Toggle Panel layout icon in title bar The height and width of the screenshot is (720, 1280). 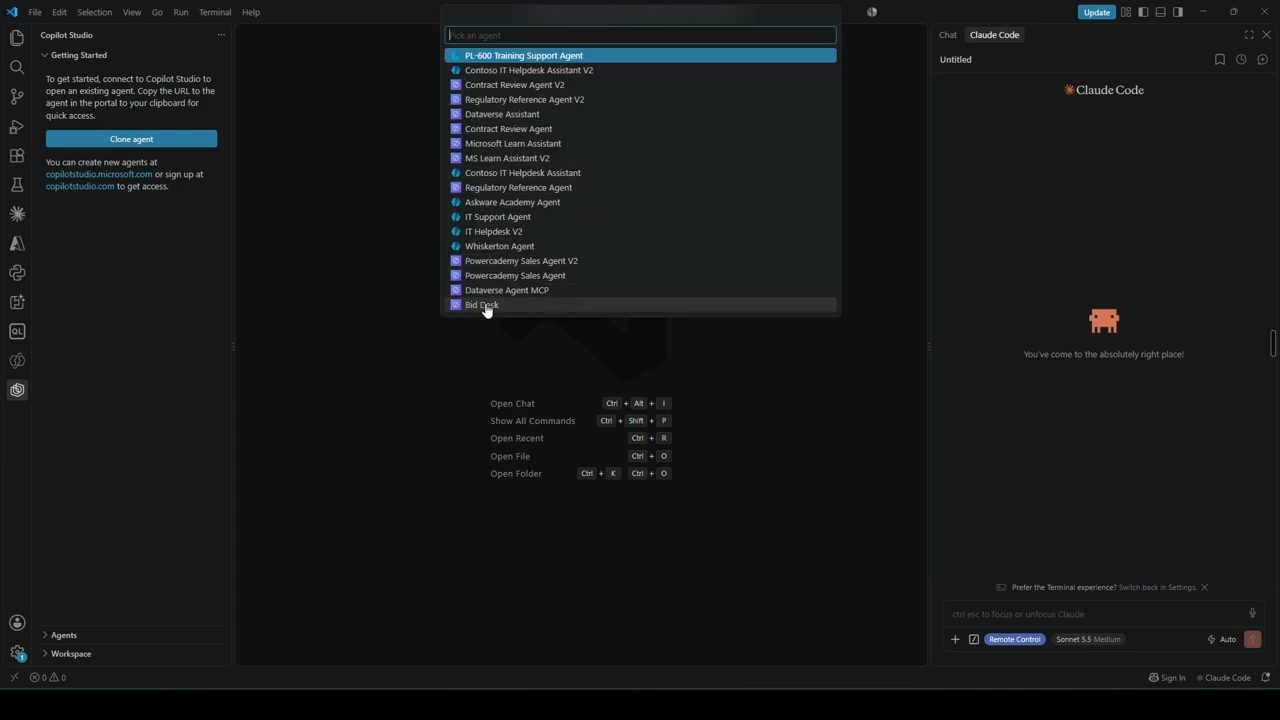[1160, 12]
